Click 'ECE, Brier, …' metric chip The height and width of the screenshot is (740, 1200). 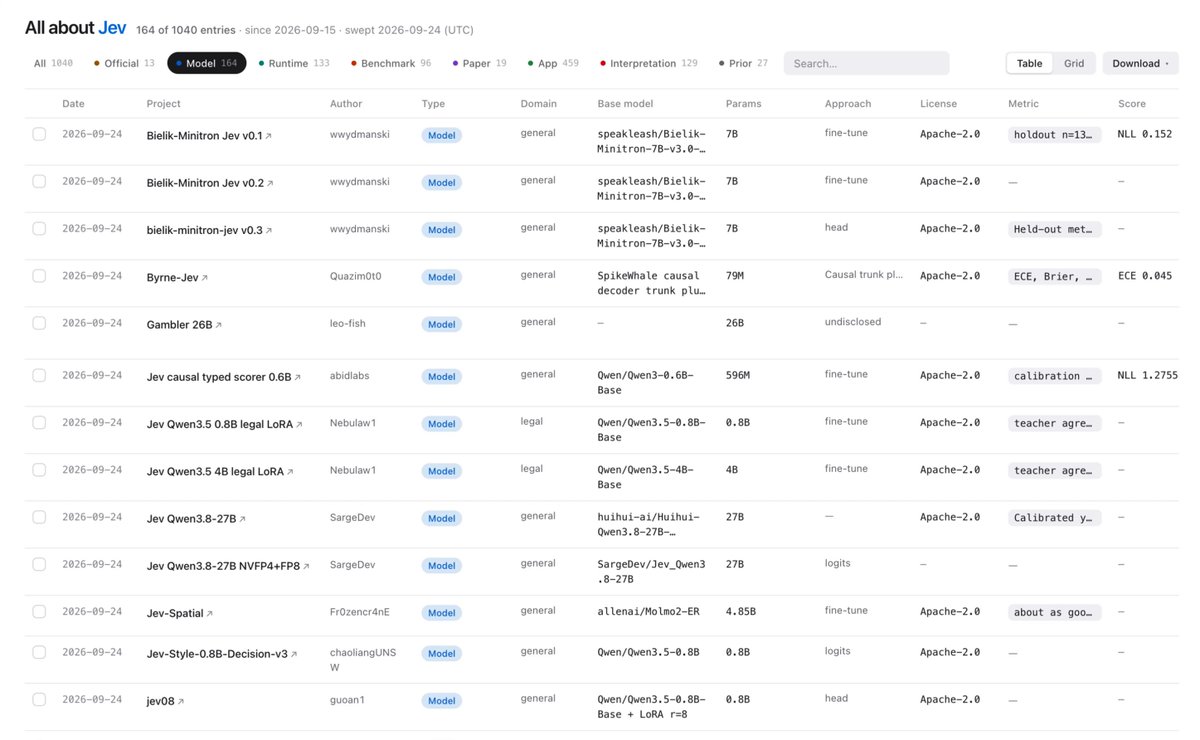tap(1055, 276)
